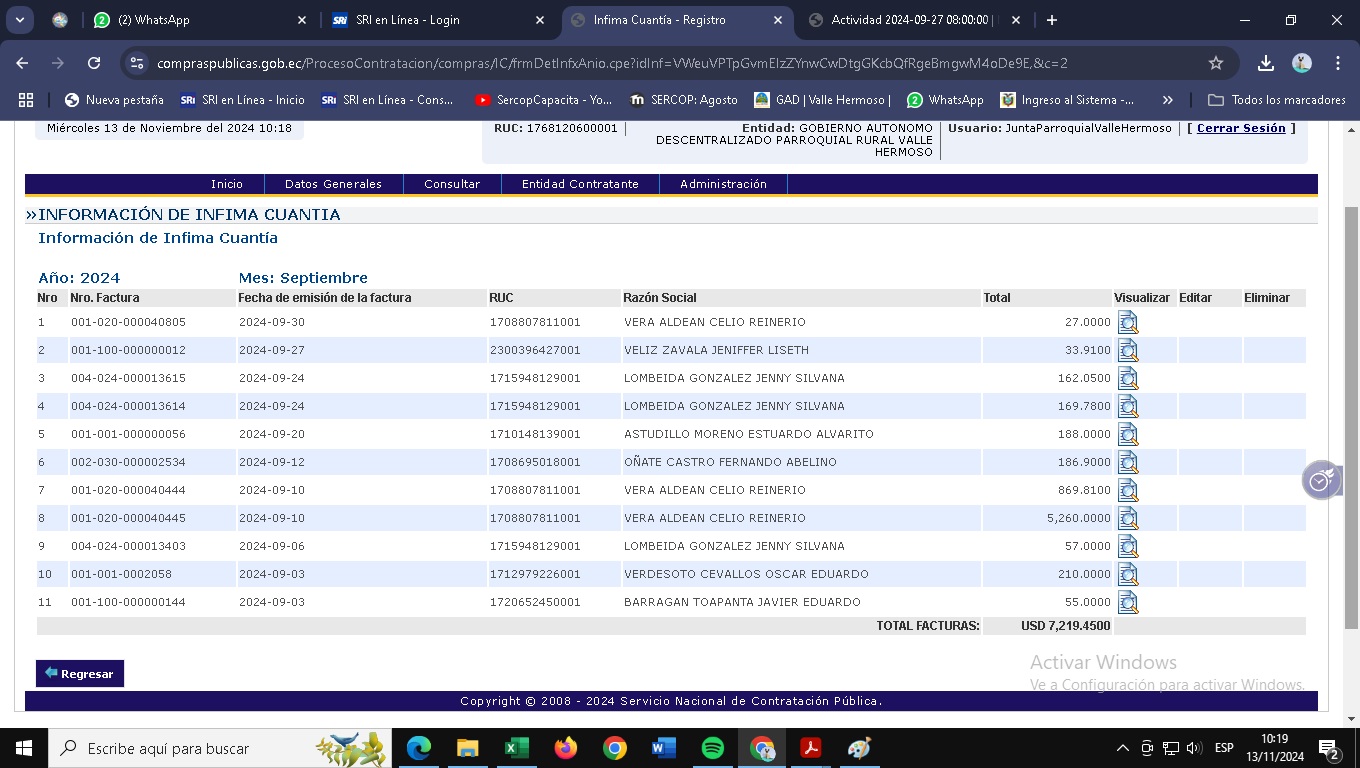
Task: Open the Consultar menu
Action: (x=452, y=184)
